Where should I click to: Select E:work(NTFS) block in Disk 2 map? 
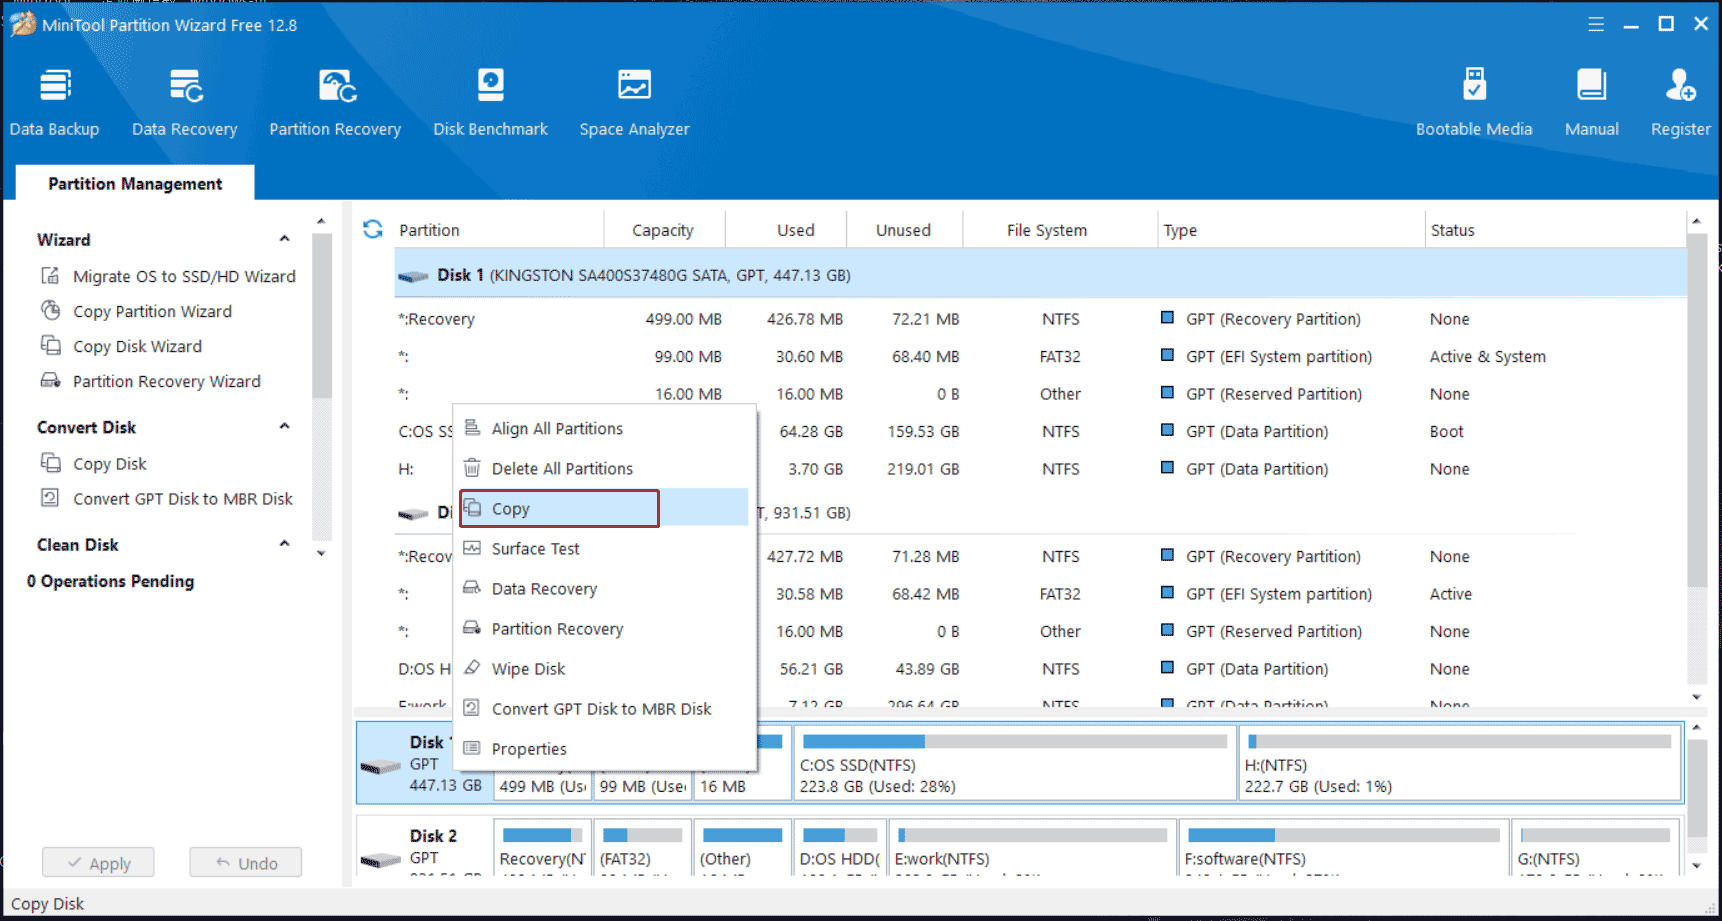click(x=1032, y=848)
